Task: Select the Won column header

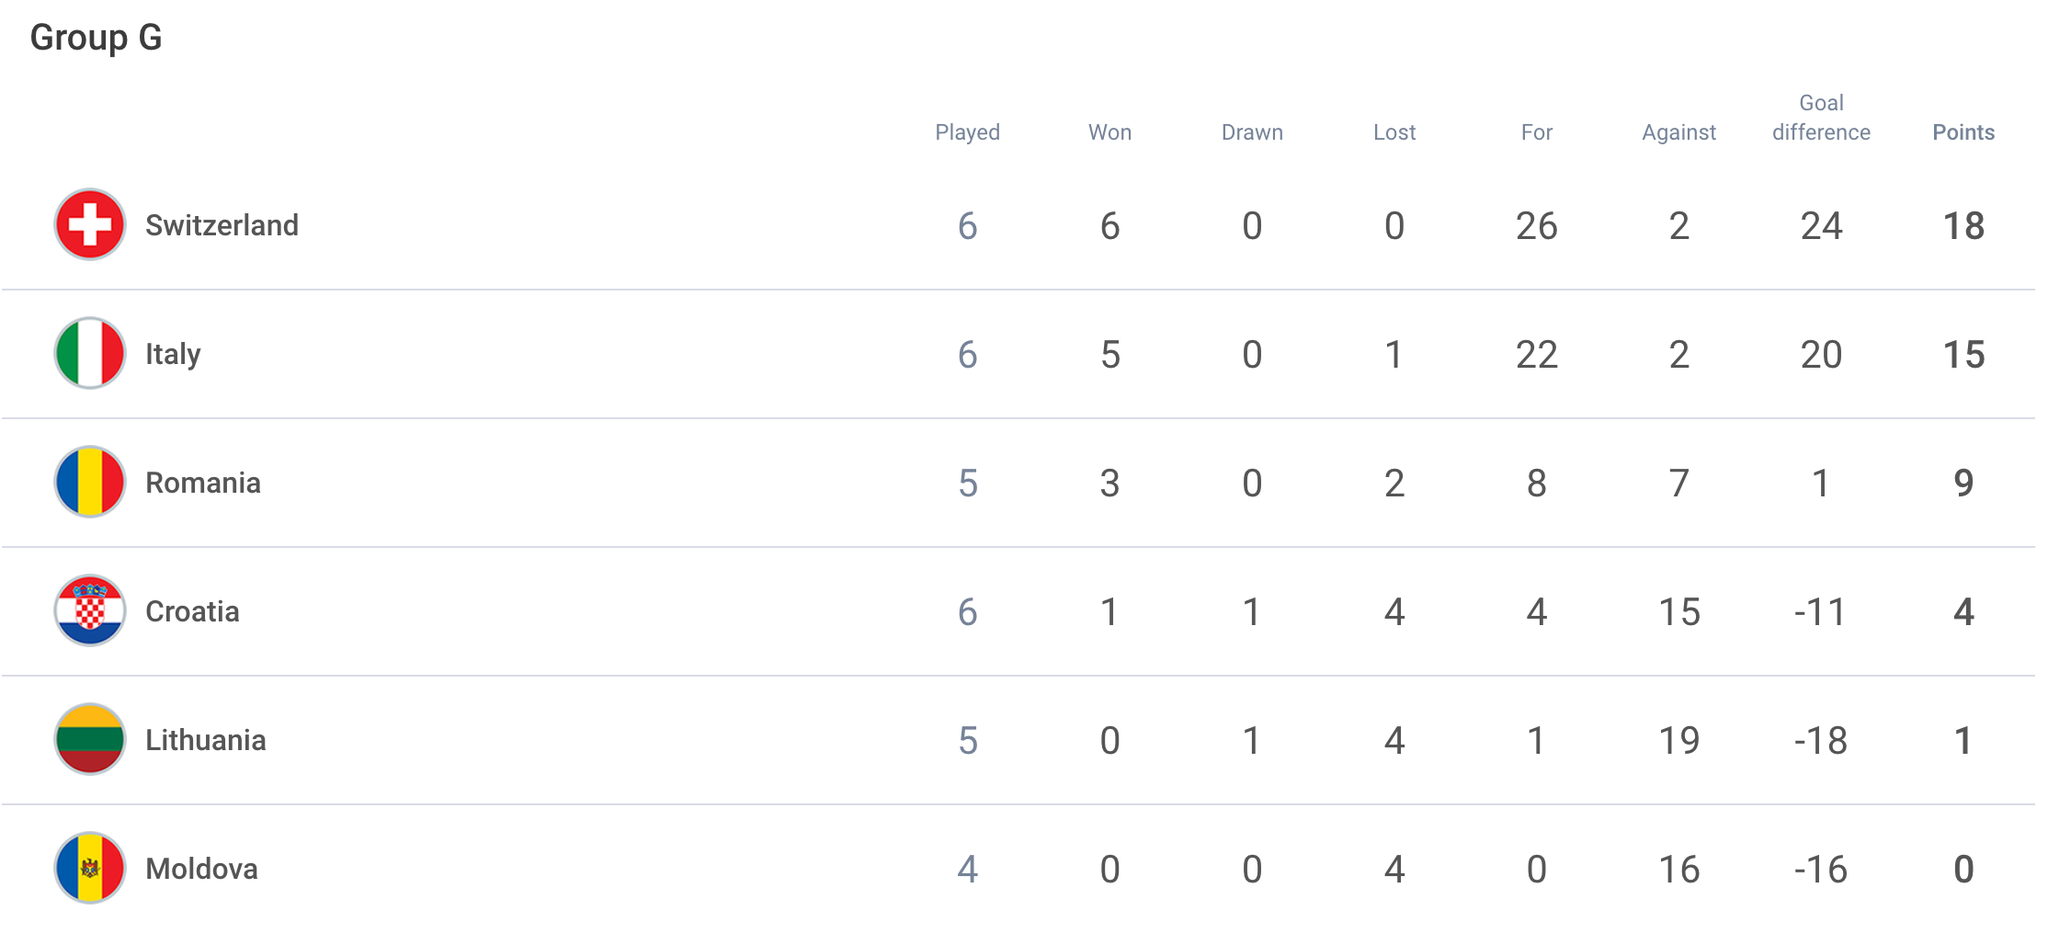Action: [1110, 133]
